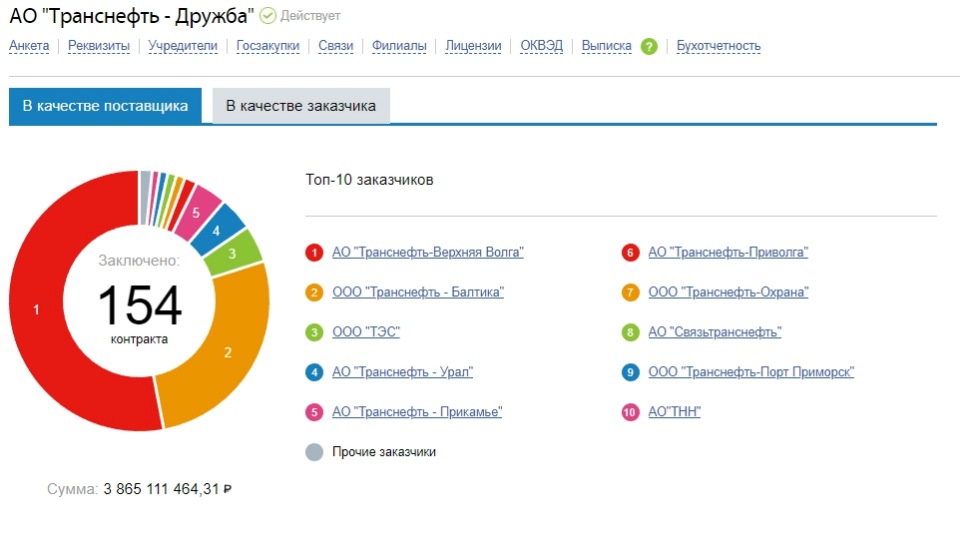Open the 'Лицензии' section
Viewport: 960px width, 547px height.
[473, 46]
